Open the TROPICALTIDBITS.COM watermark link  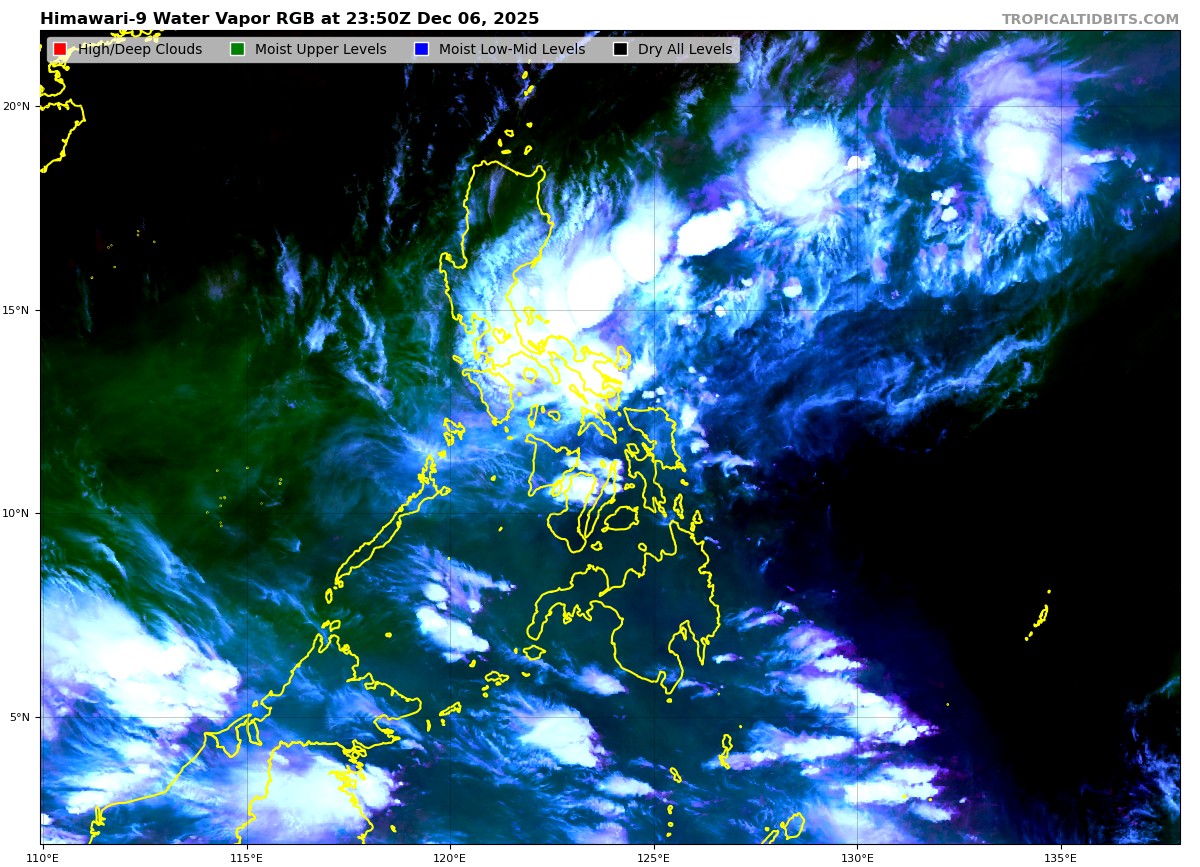pyautogui.click(x=1090, y=19)
